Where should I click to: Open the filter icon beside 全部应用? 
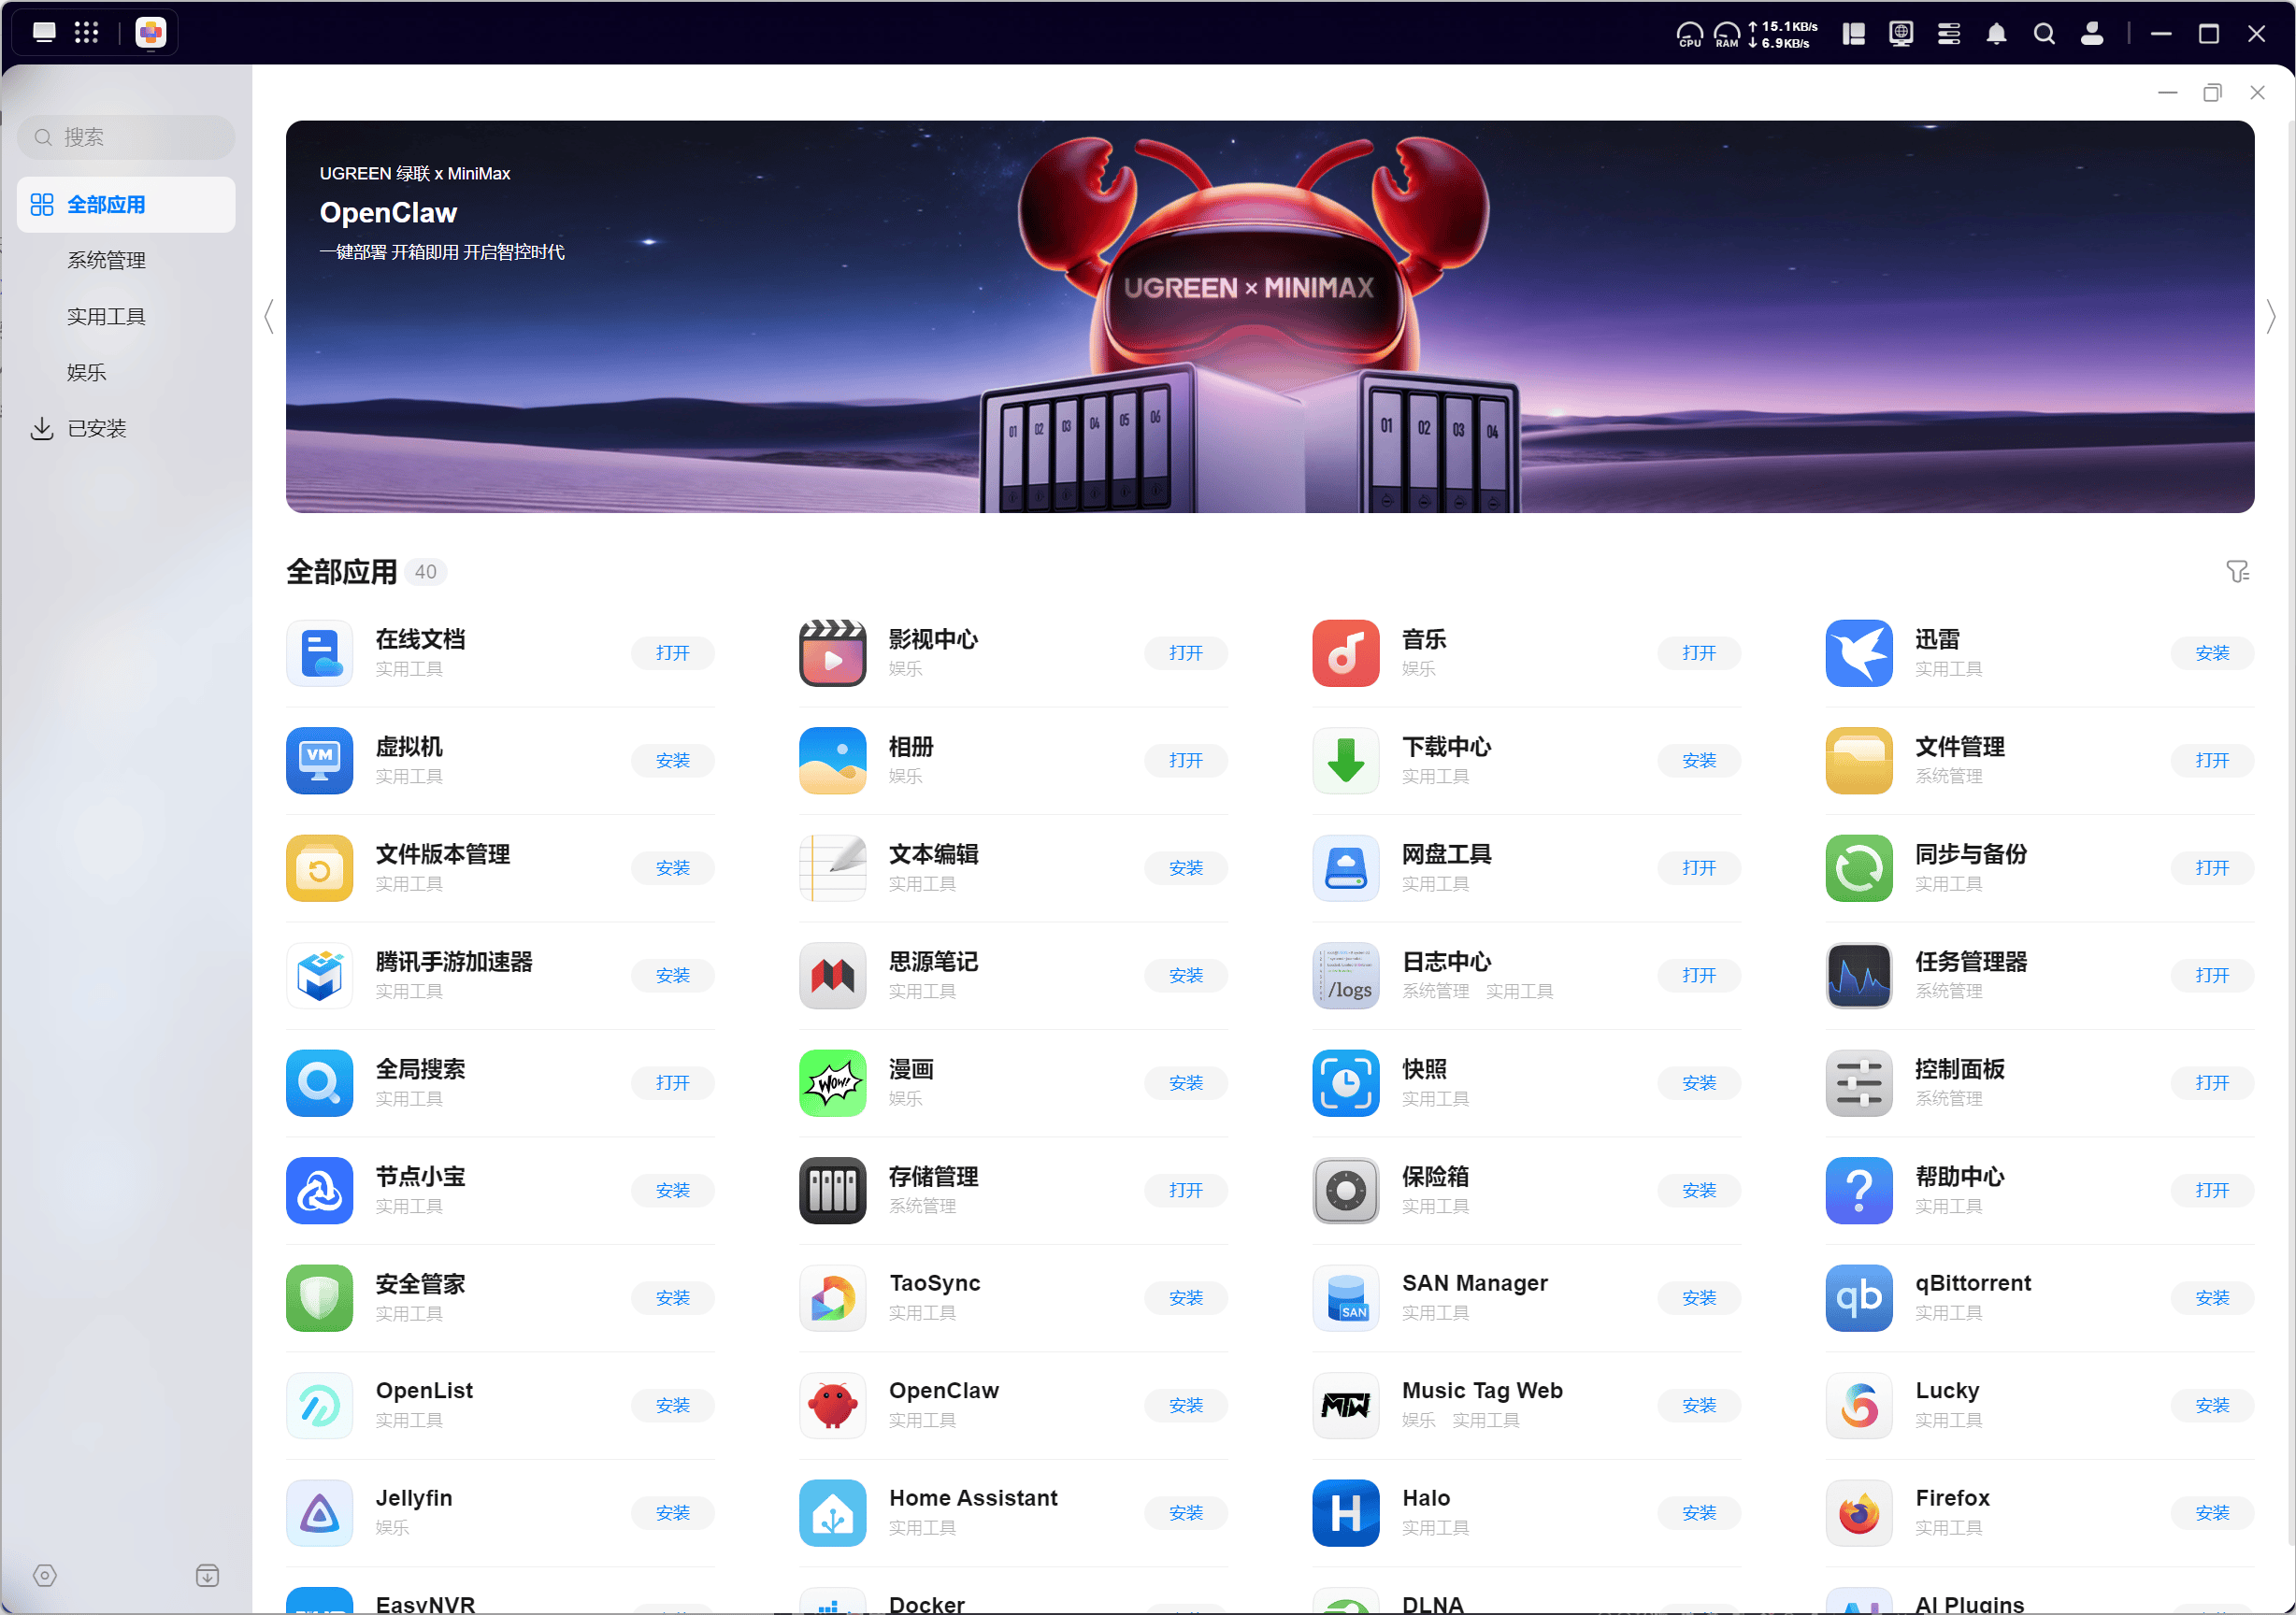tap(2236, 571)
